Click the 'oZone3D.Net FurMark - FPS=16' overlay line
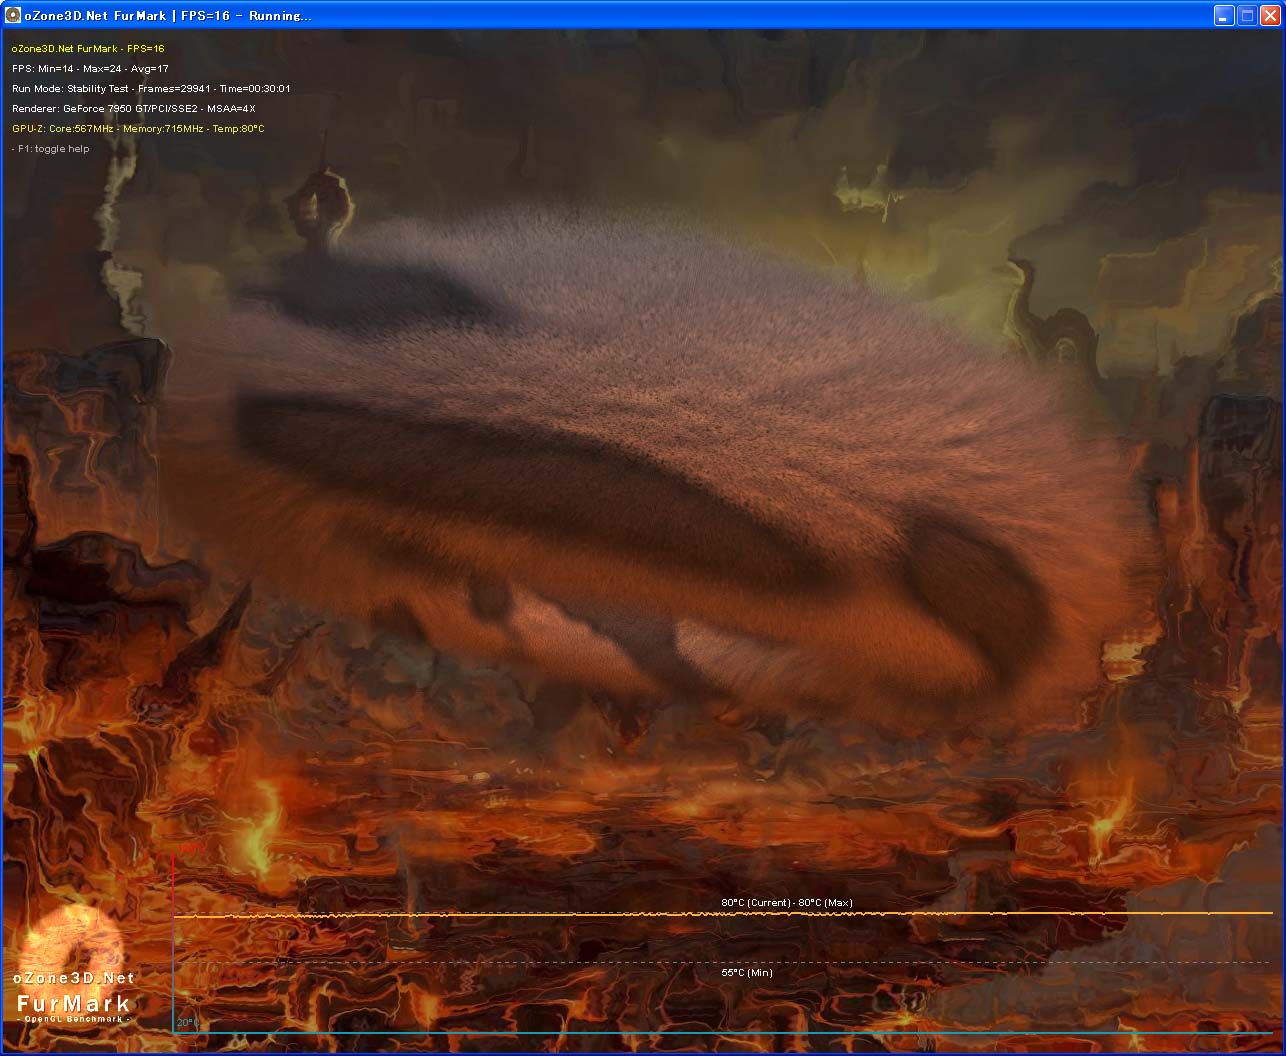 pos(88,48)
